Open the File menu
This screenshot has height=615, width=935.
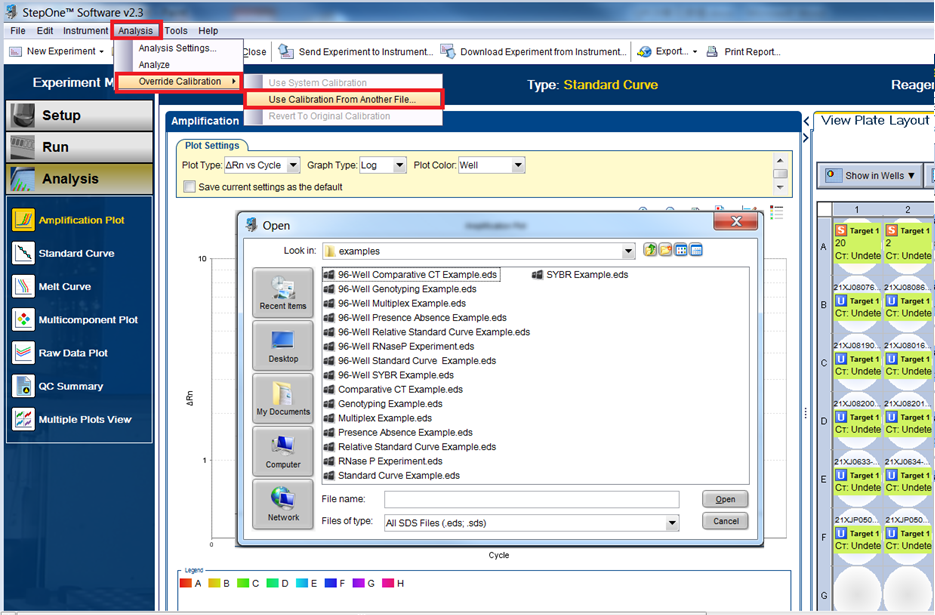click(x=18, y=30)
